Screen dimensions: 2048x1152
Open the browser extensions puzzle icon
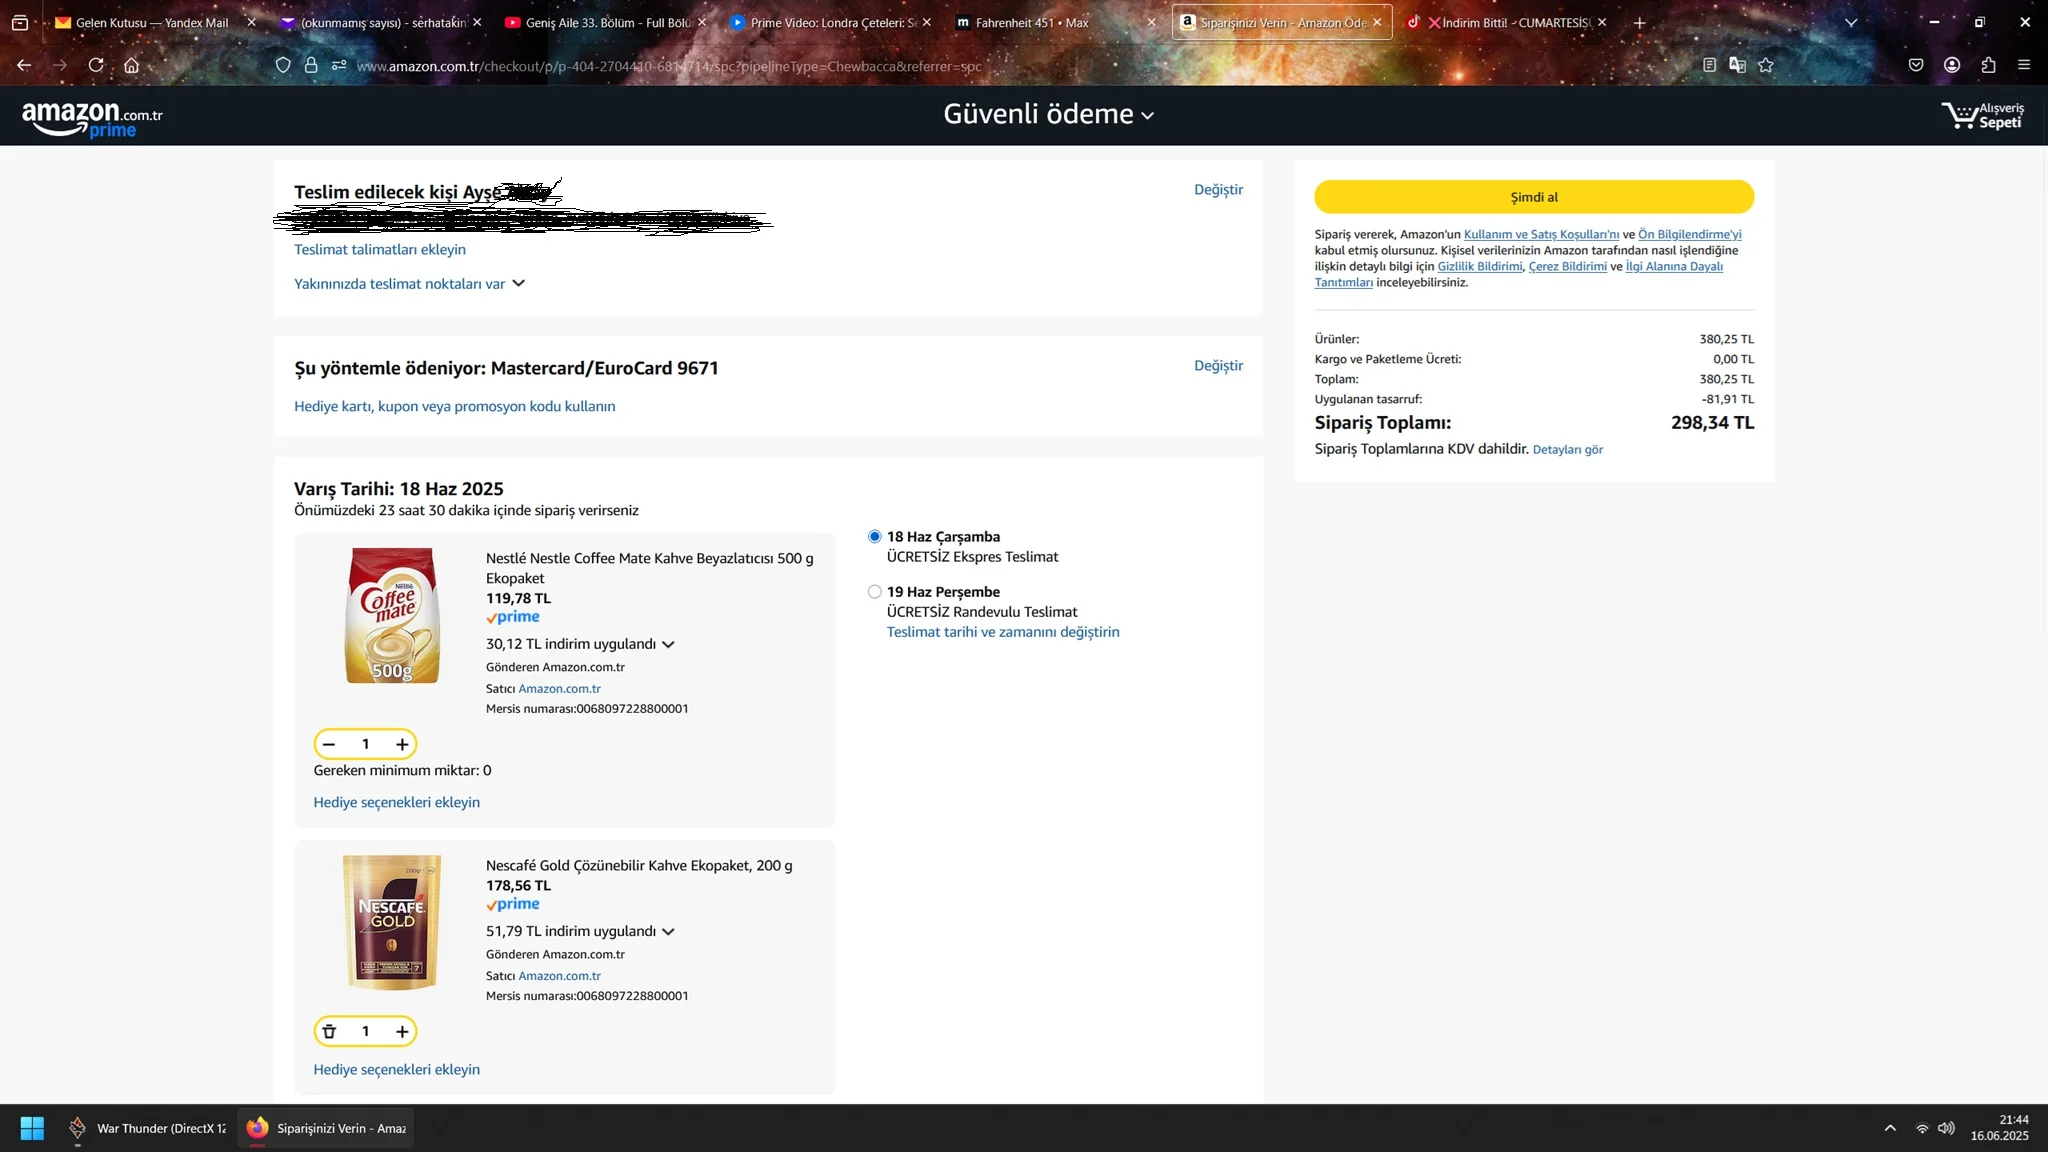[x=1988, y=65]
